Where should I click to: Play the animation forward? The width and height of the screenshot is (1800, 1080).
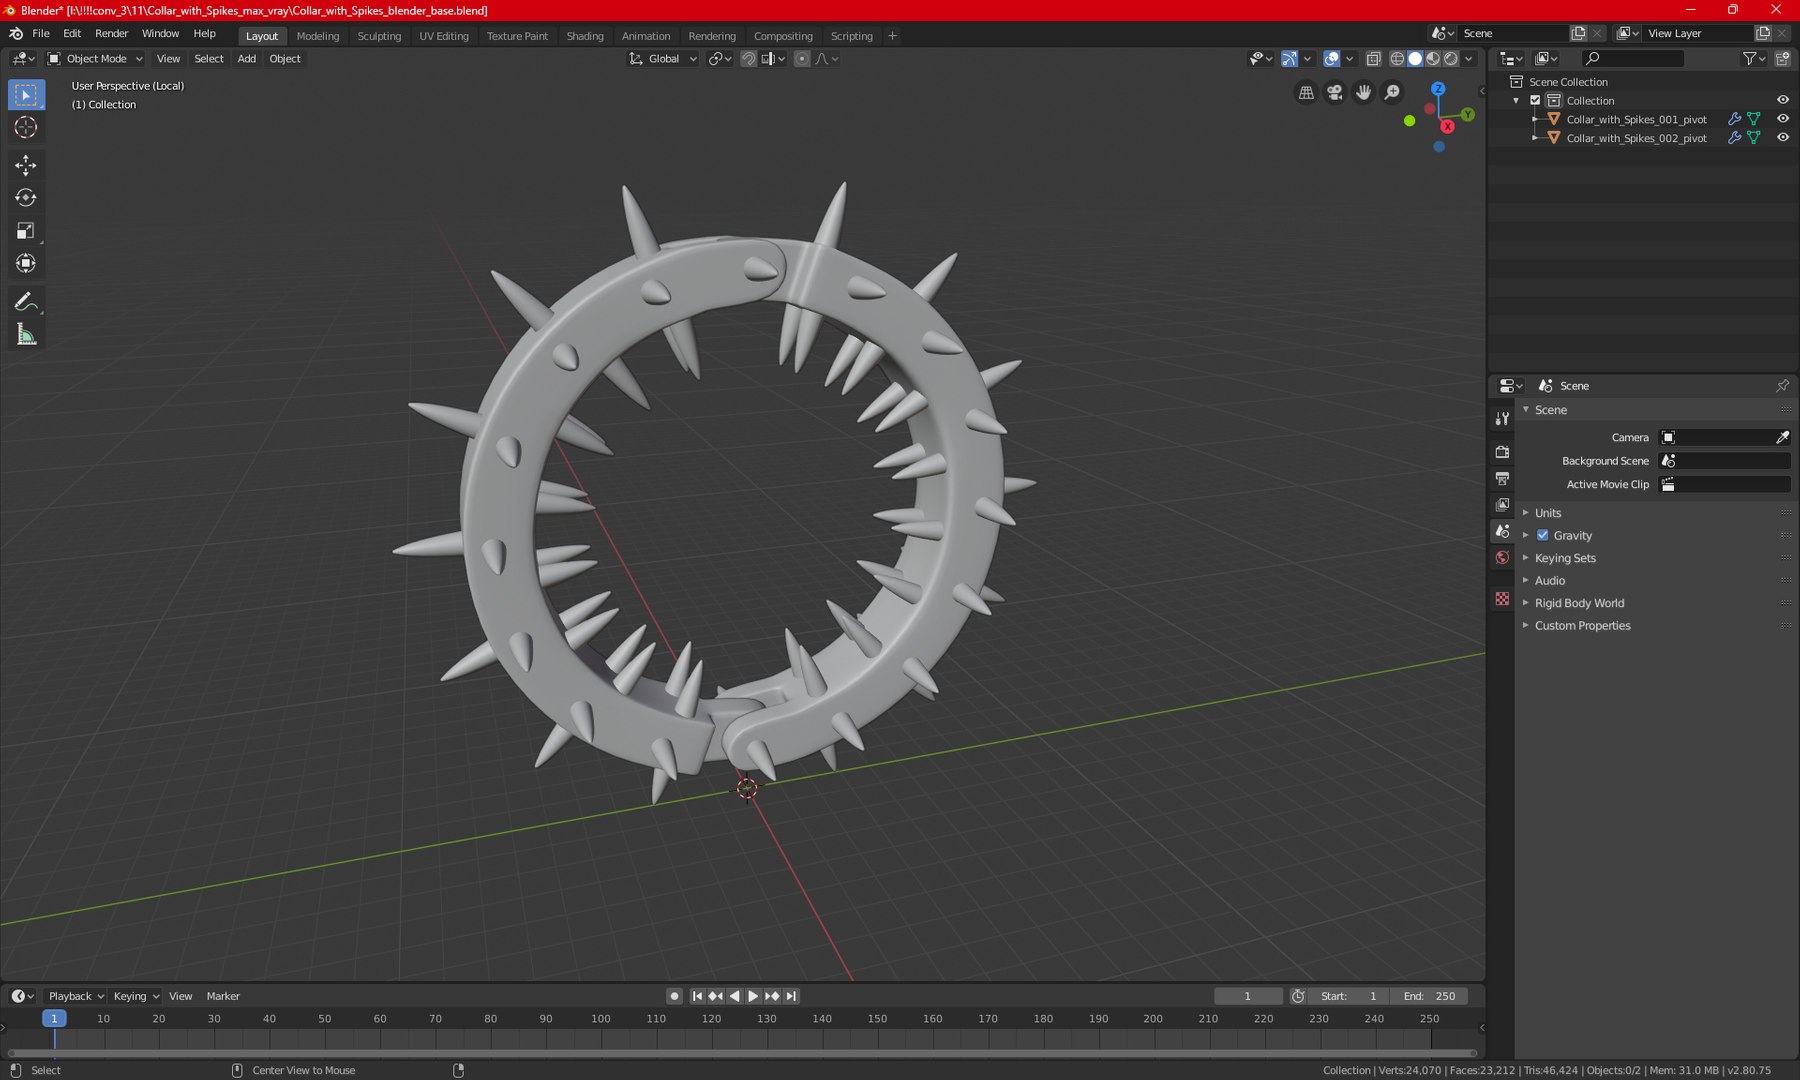pos(753,996)
